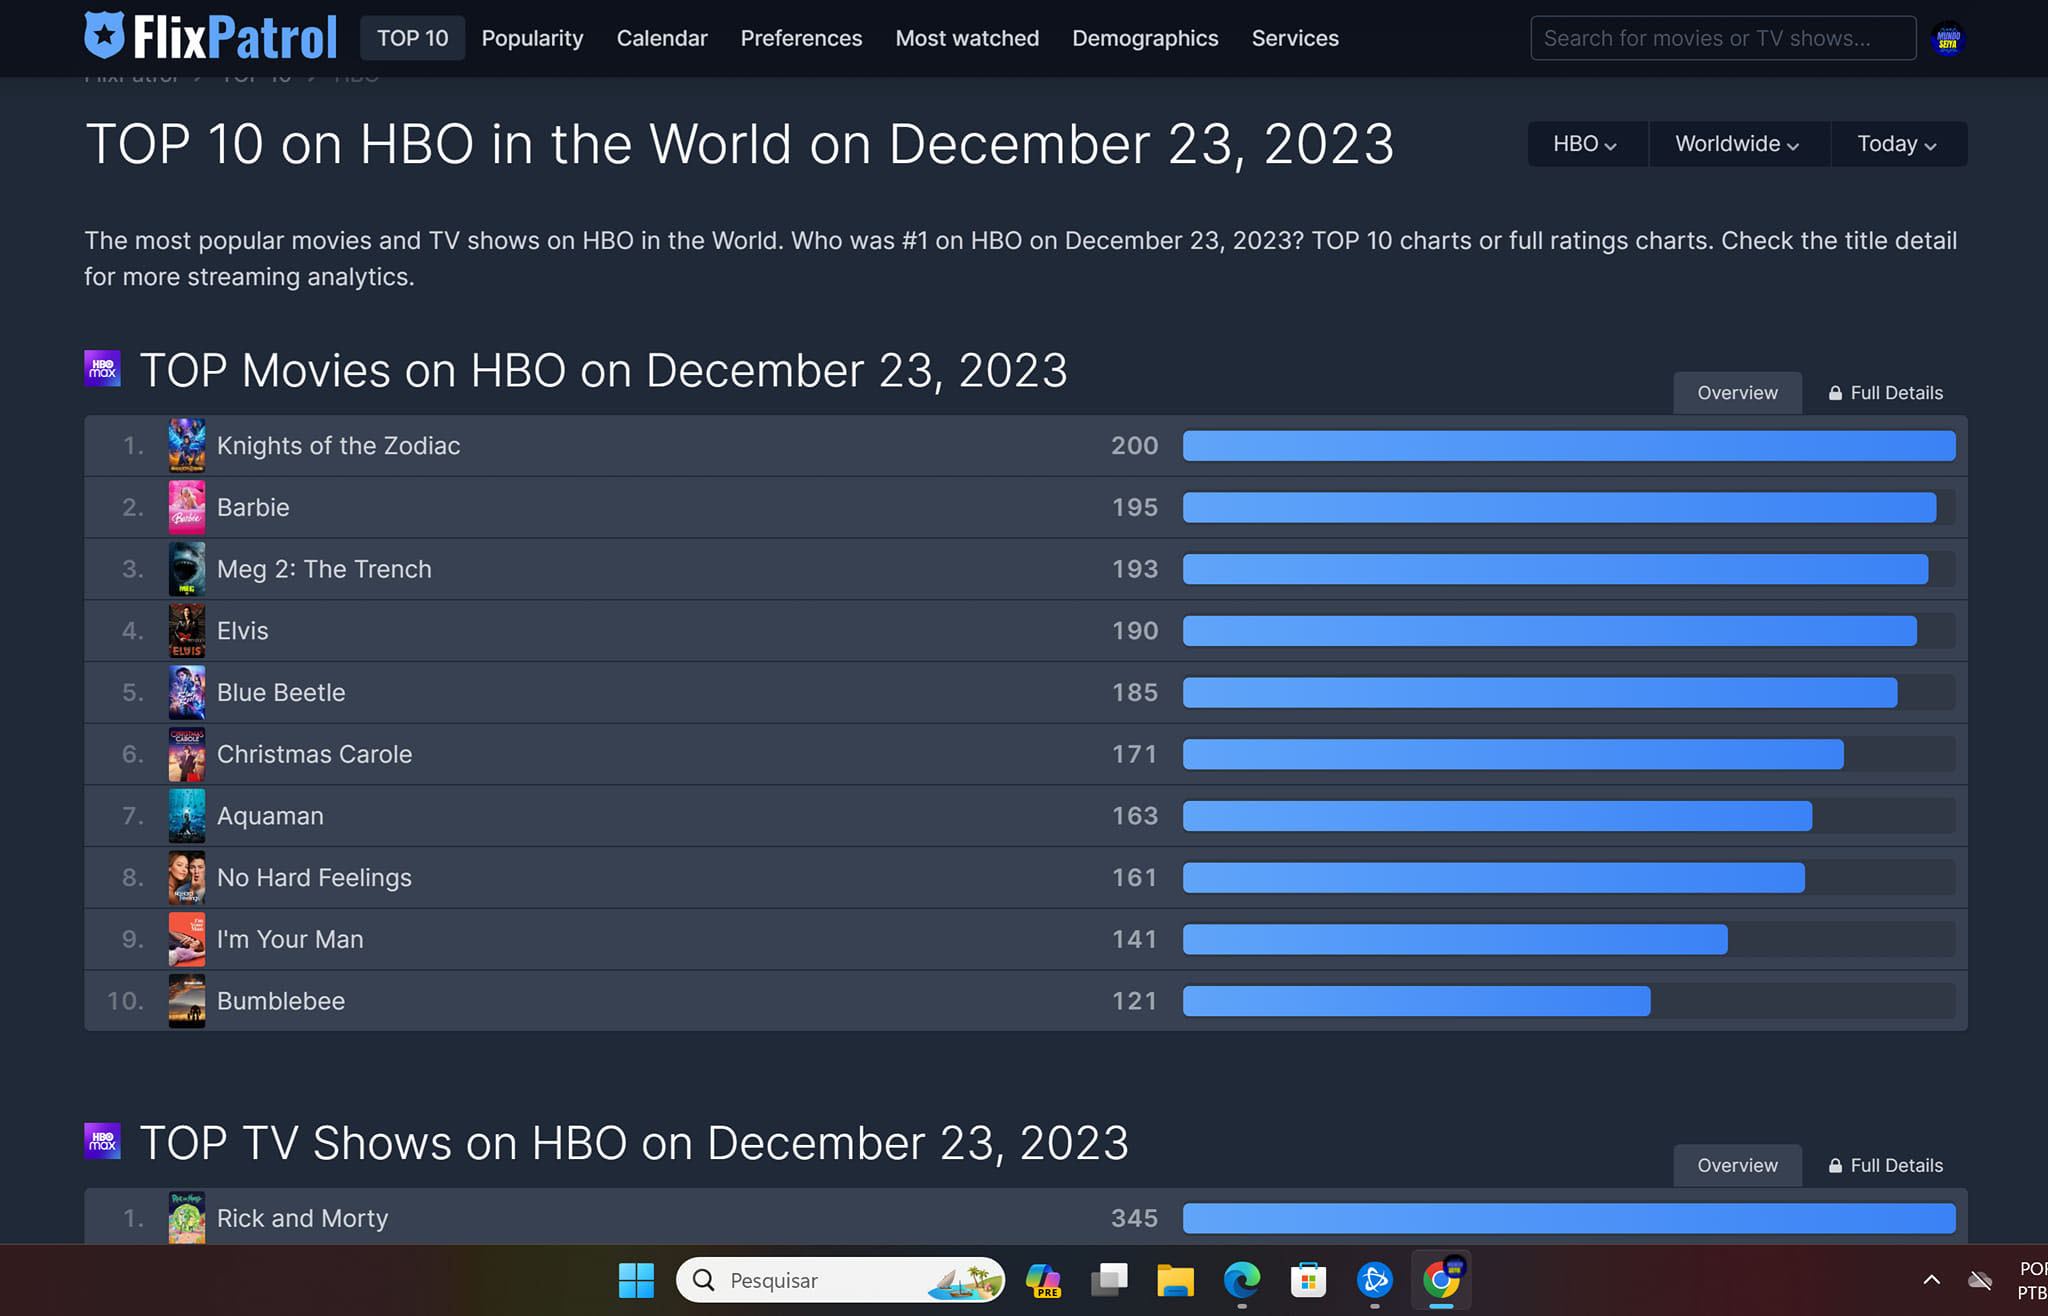The height and width of the screenshot is (1316, 2048).
Task: Open Knights of the Zodiac title link
Action: (x=338, y=446)
